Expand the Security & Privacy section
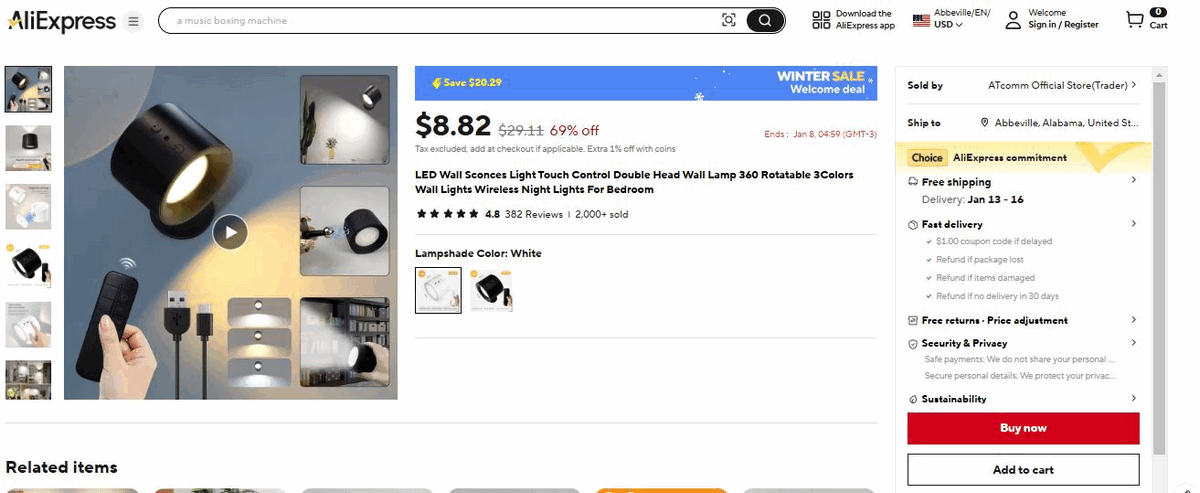The height and width of the screenshot is (493, 1200). pos(1133,343)
